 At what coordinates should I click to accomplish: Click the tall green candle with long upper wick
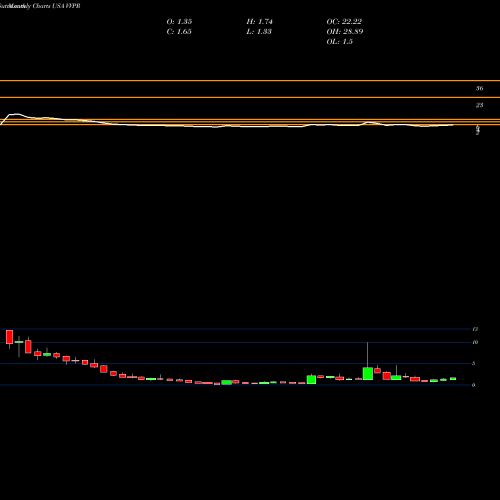(x=368, y=373)
